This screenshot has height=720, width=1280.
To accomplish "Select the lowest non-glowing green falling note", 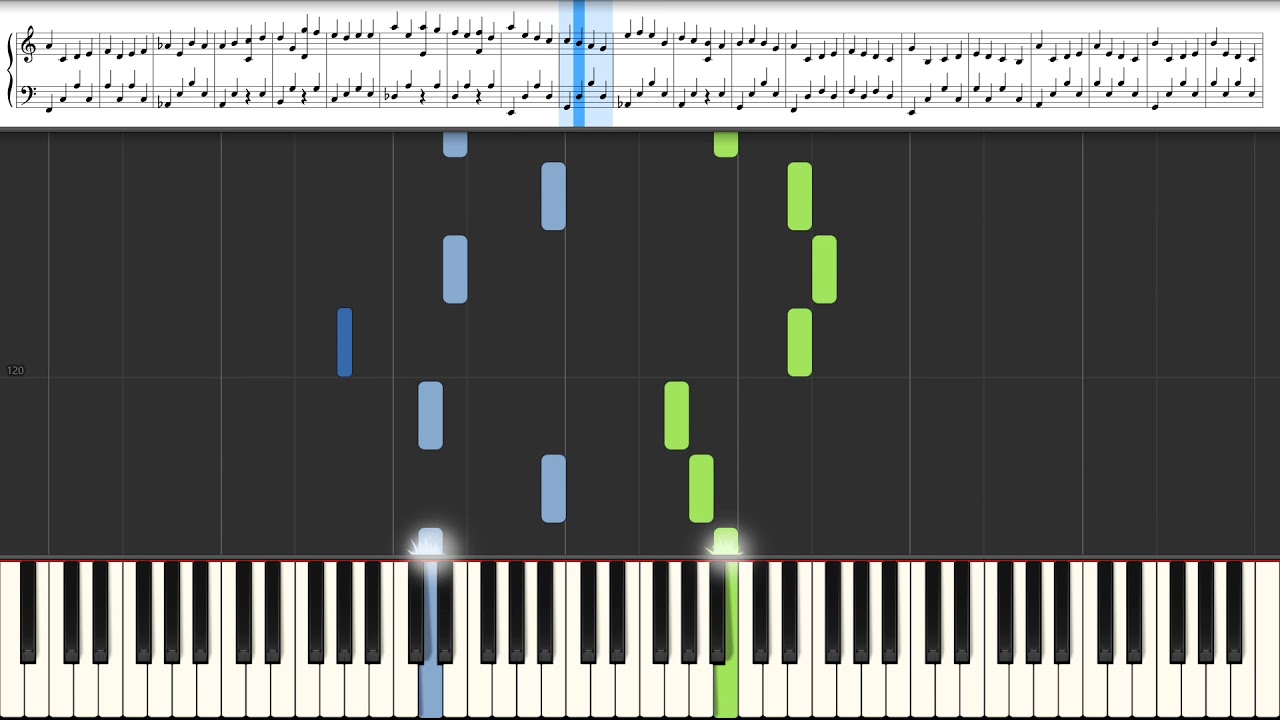I will point(701,488).
